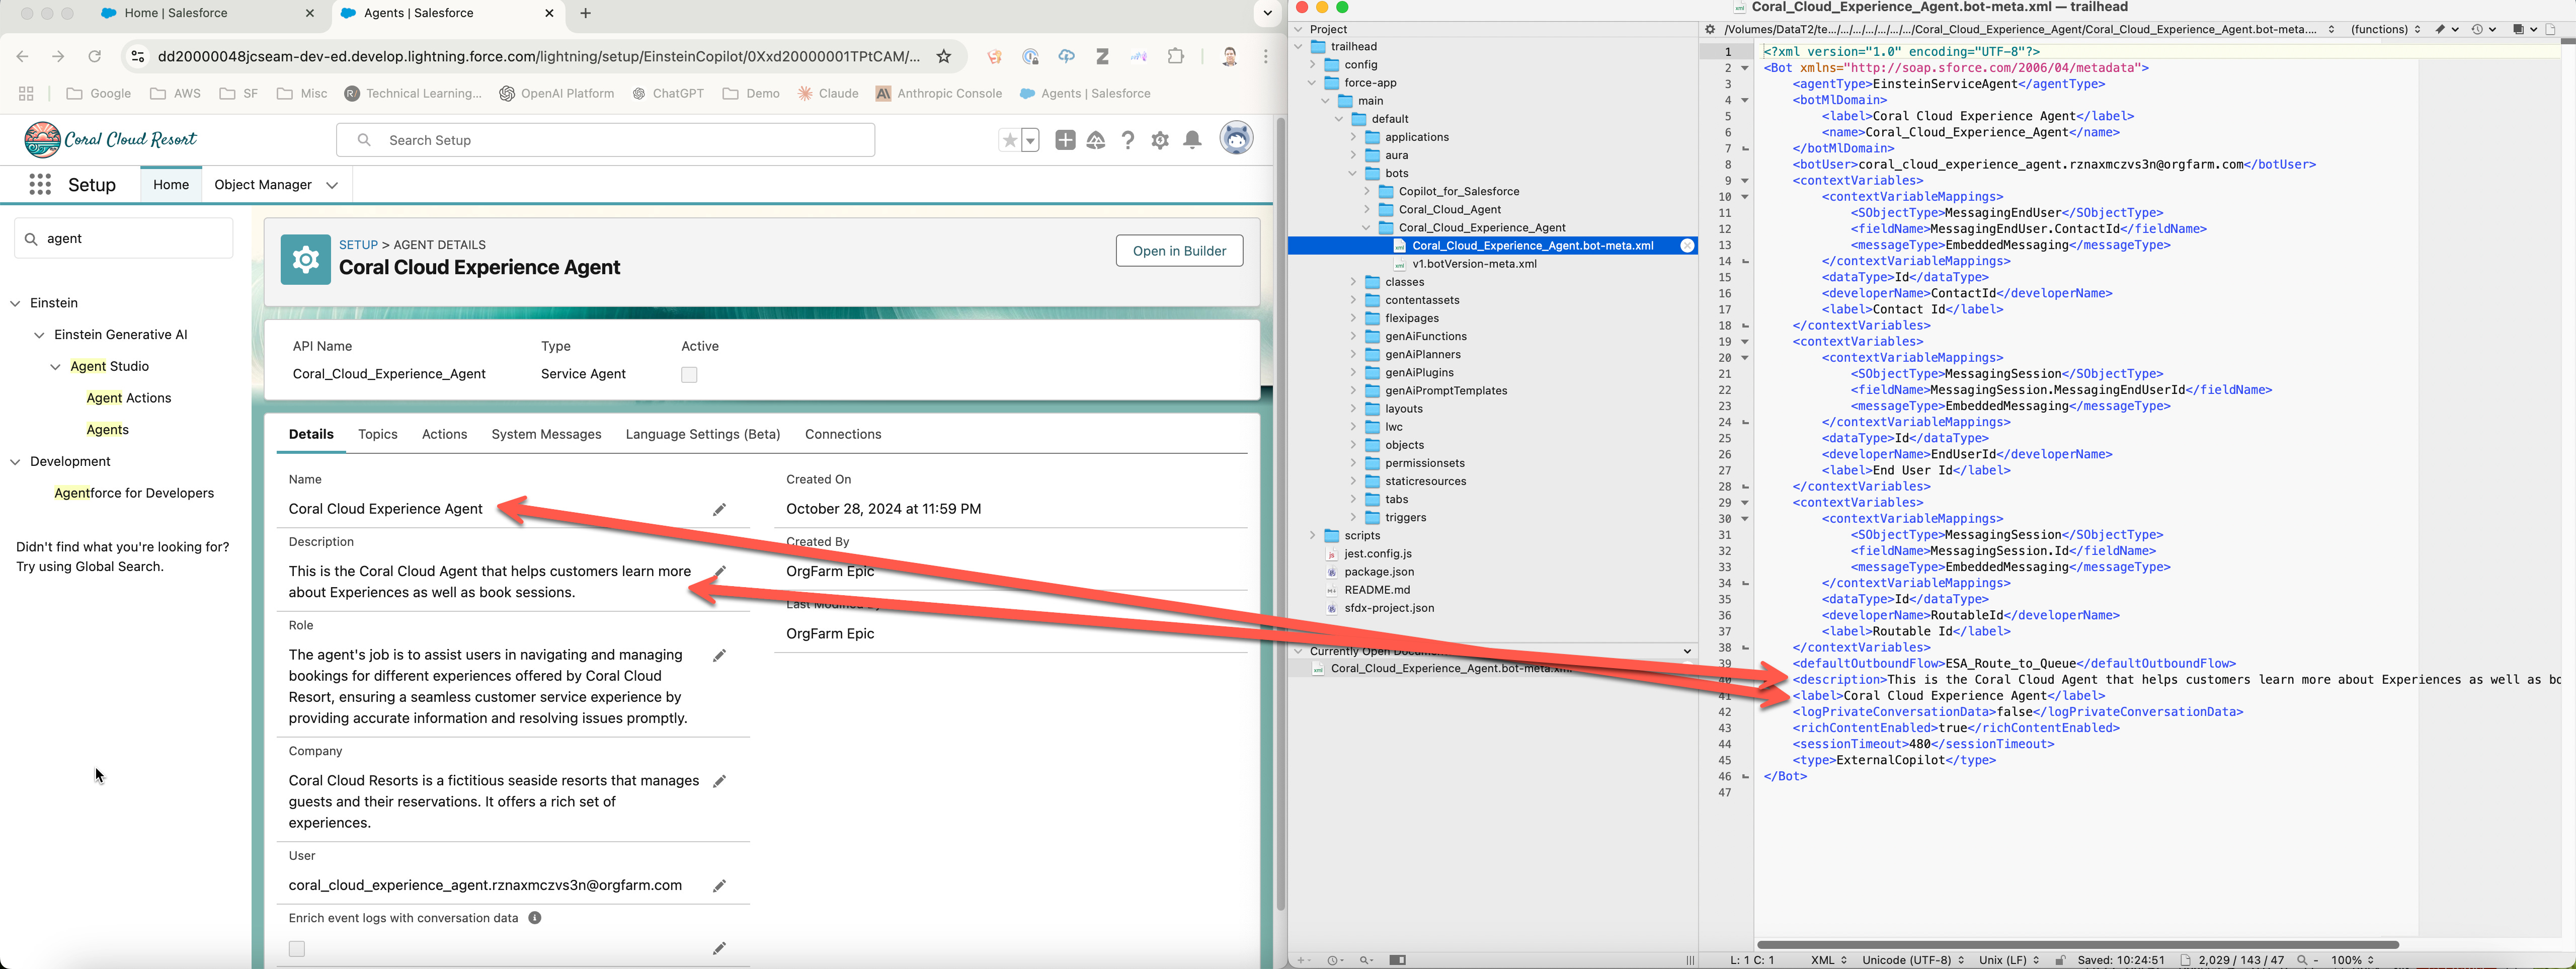Open new browser tab with plus
This screenshot has width=2576, height=969.
coord(585,13)
